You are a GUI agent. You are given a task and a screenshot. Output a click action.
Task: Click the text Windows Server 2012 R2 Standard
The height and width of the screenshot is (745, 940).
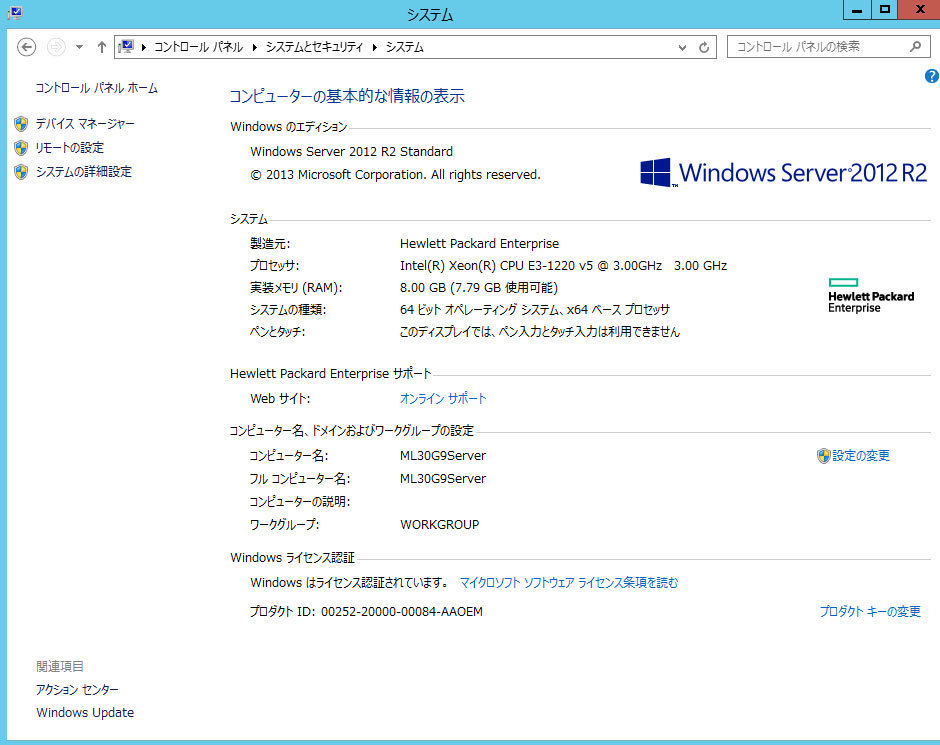tap(351, 152)
